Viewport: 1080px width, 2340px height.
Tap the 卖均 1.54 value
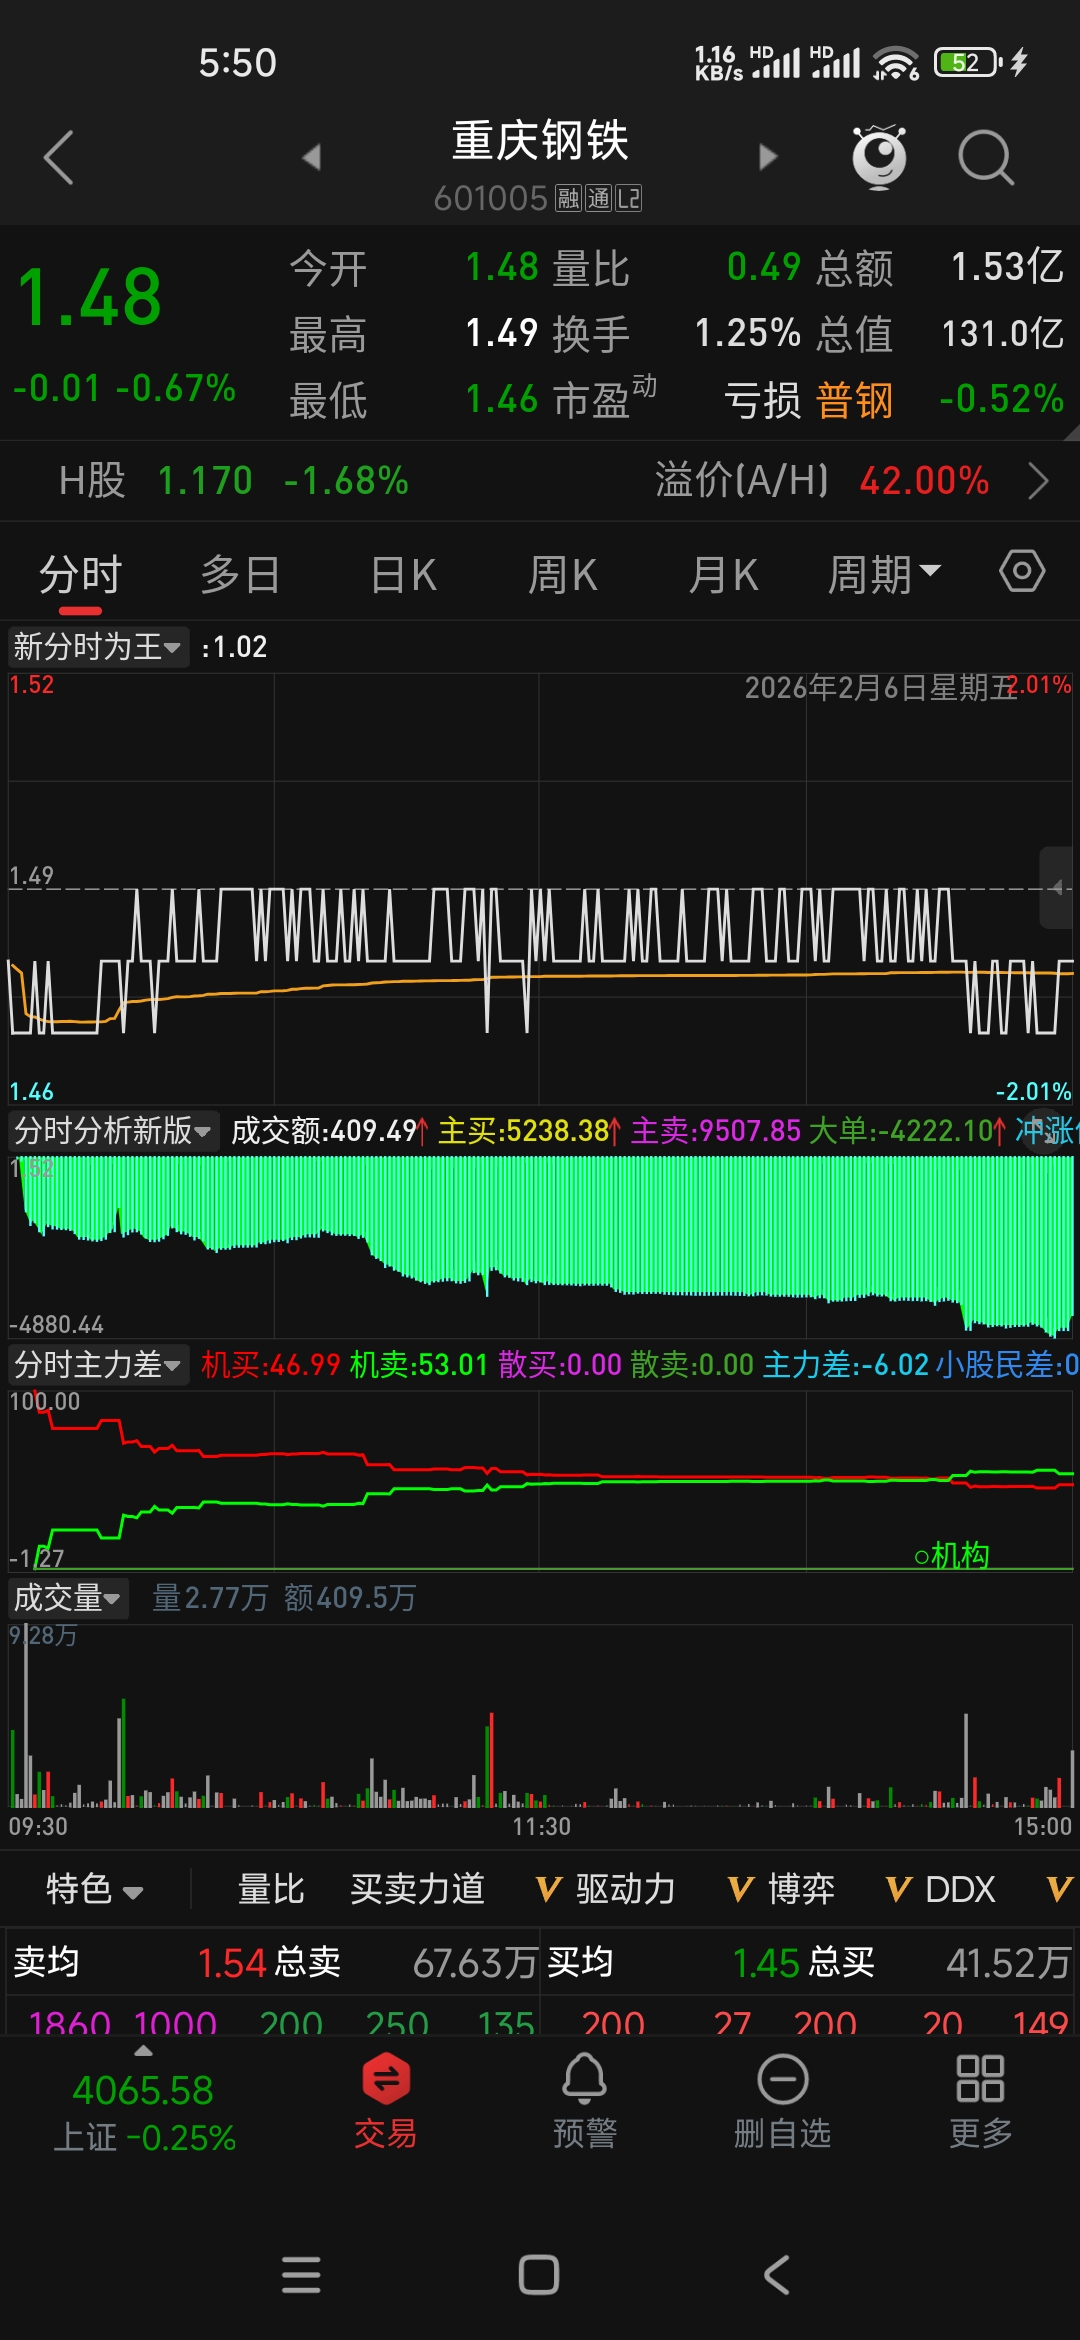[x=231, y=1963]
